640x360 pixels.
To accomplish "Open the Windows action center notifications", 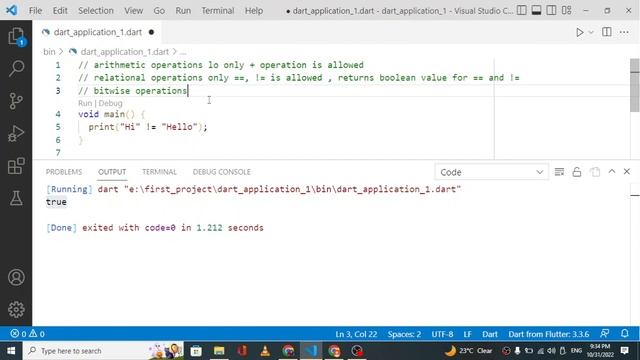I will (x=624, y=350).
